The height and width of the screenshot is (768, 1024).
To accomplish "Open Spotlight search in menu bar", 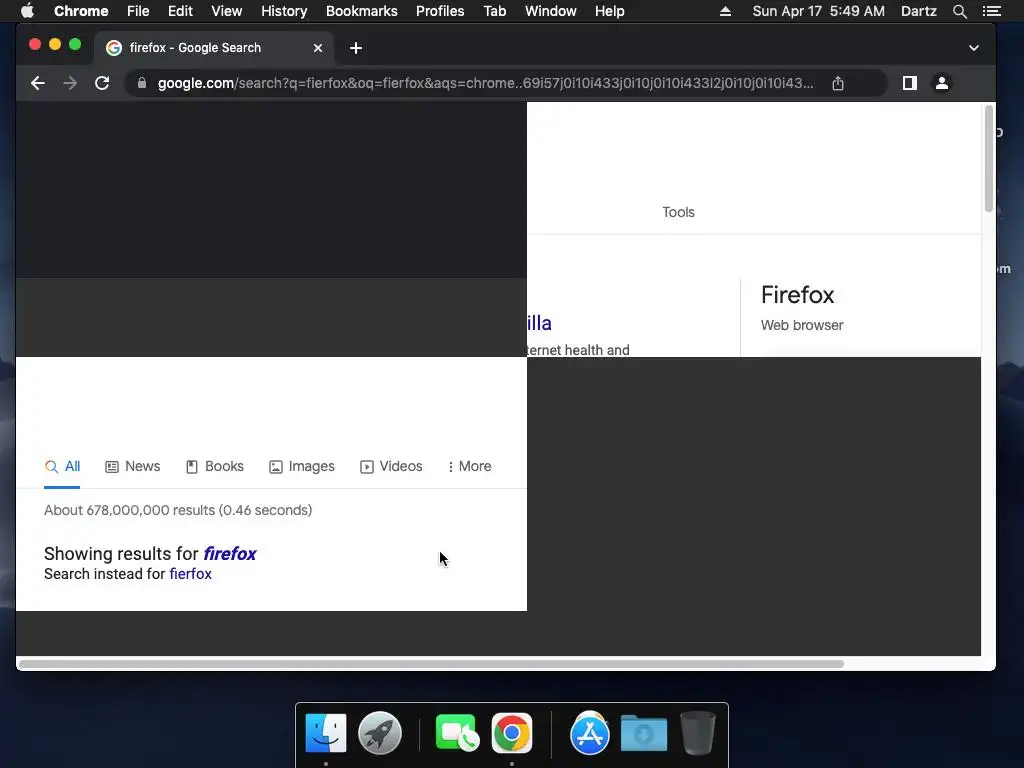I will pyautogui.click(x=960, y=11).
